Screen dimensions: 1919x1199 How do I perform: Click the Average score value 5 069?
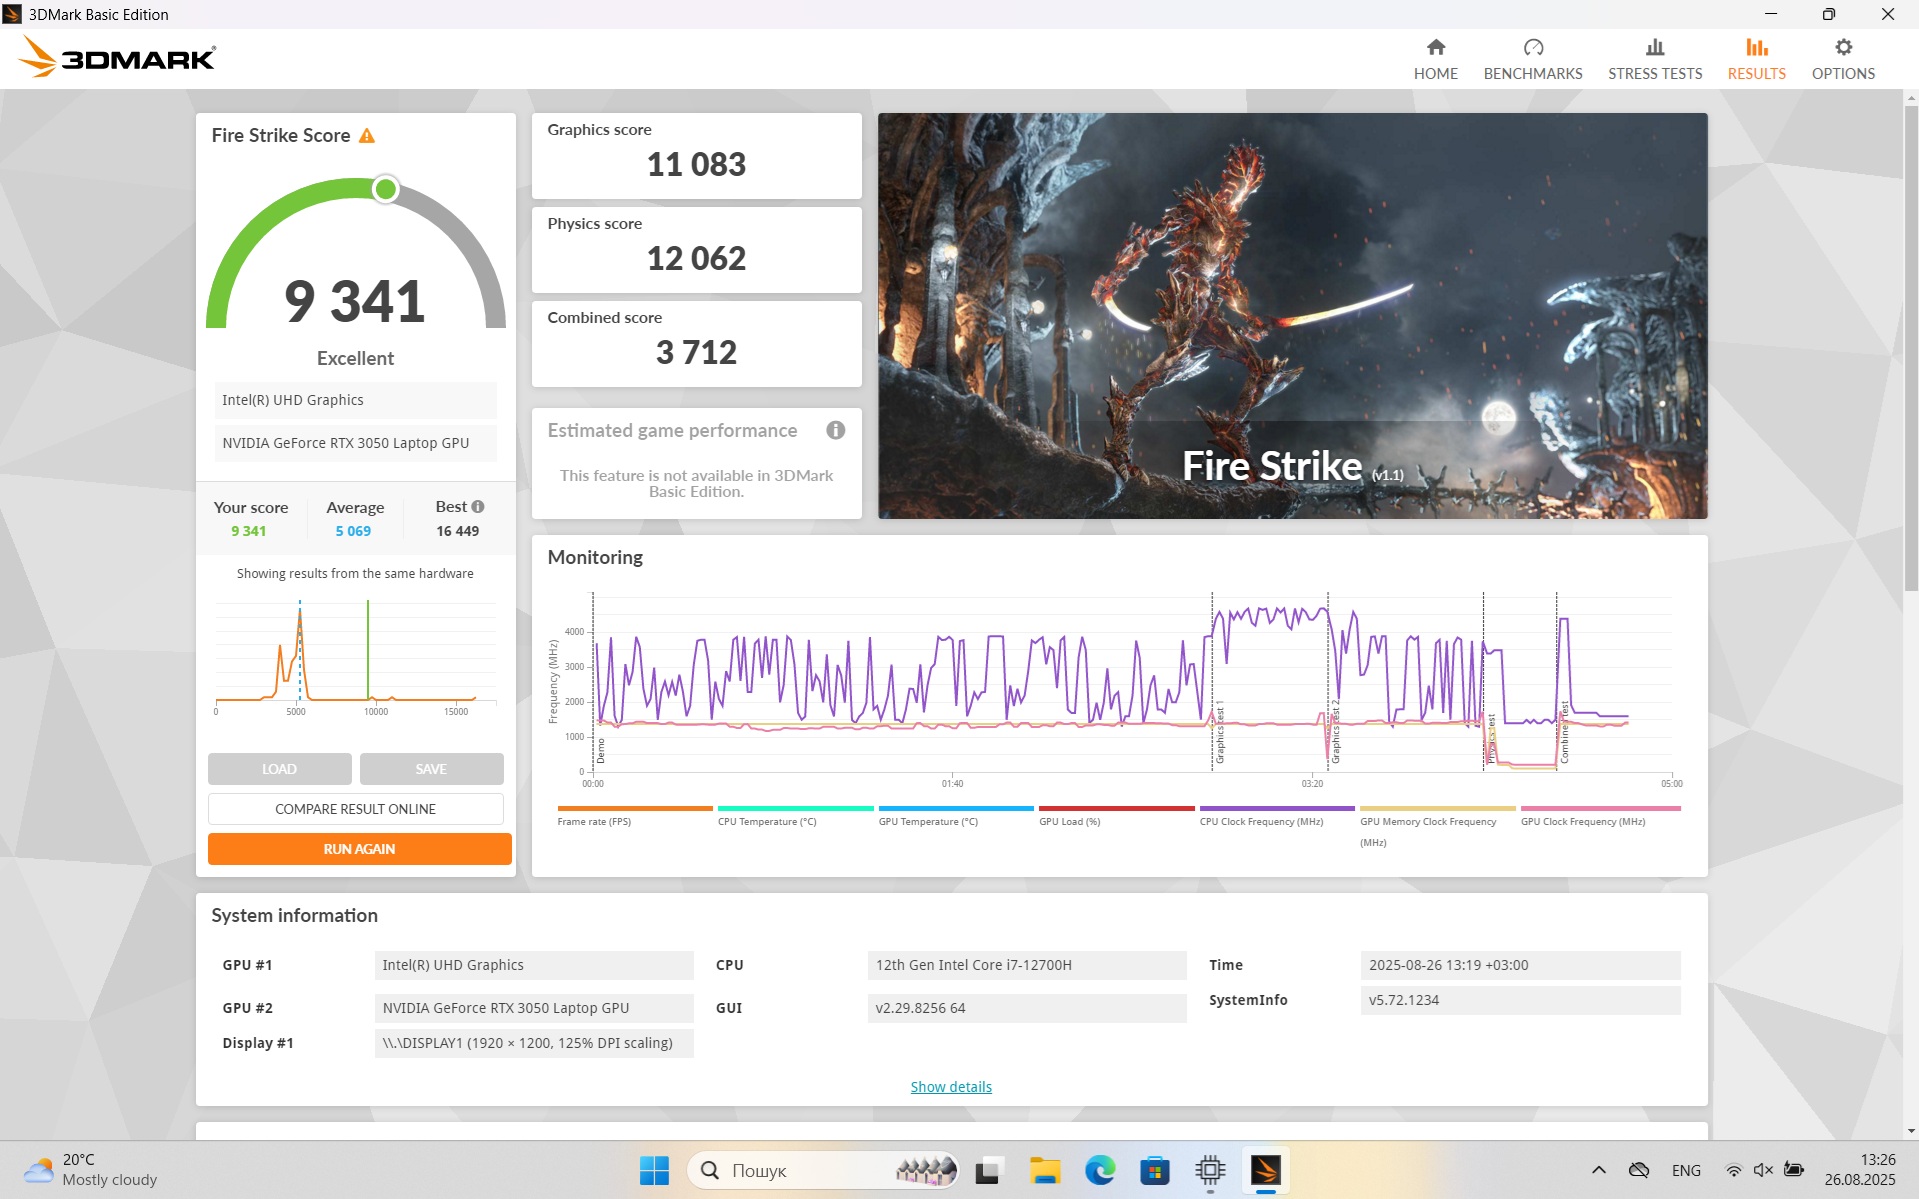[353, 531]
